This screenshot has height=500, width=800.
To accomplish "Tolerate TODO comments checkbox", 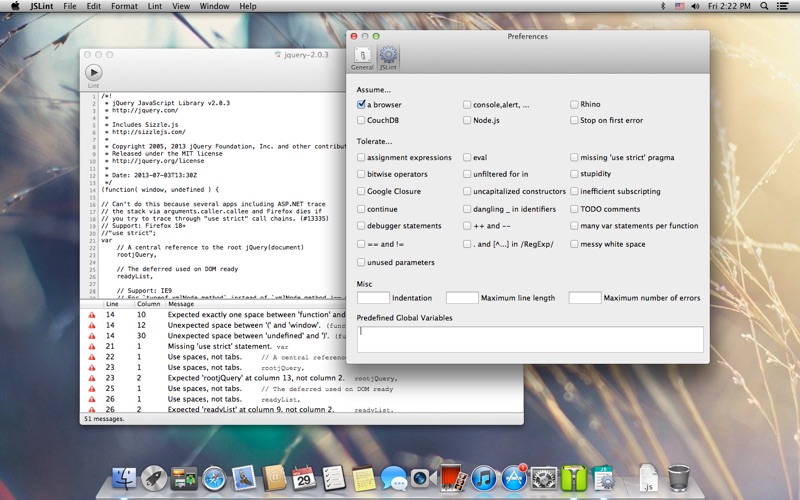I will click(x=574, y=209).
